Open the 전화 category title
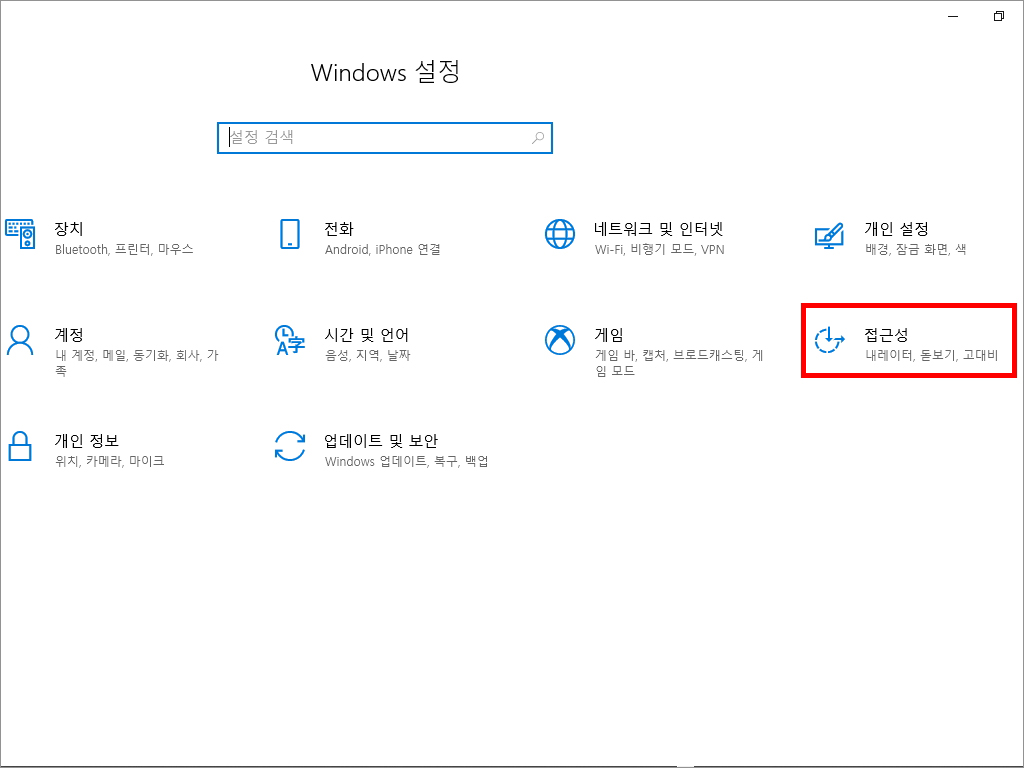1024x768 pixels. (x=339, y=229)
